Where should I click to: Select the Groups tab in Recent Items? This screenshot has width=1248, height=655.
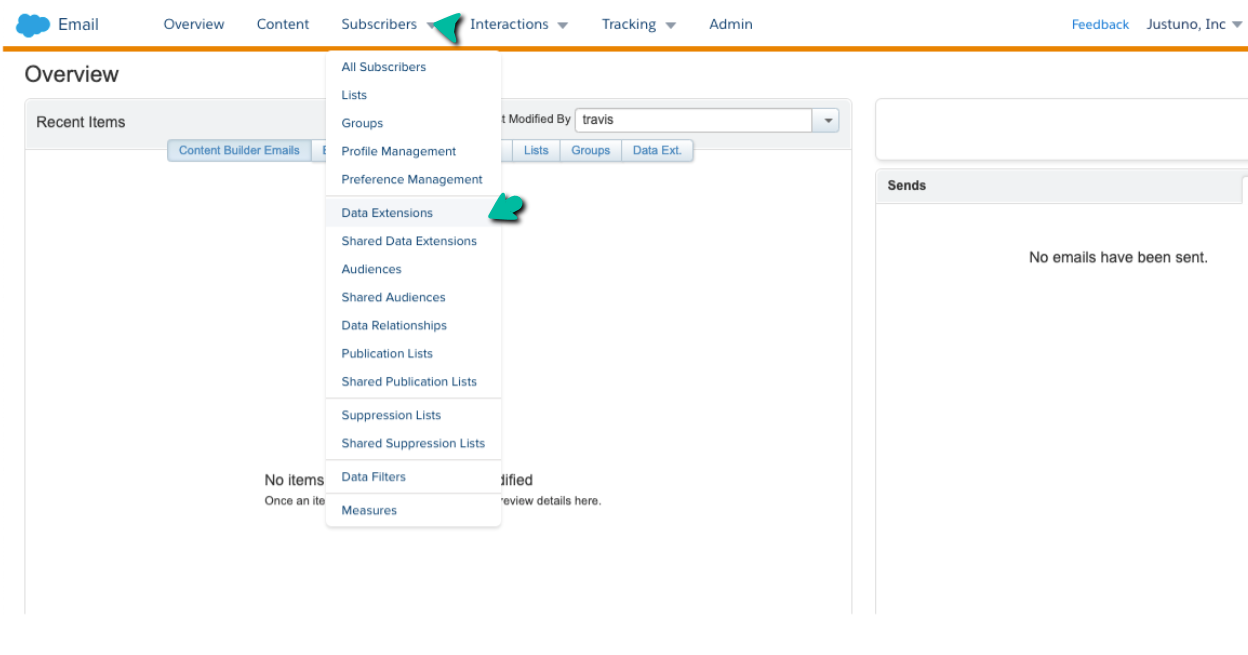[591, 150]
